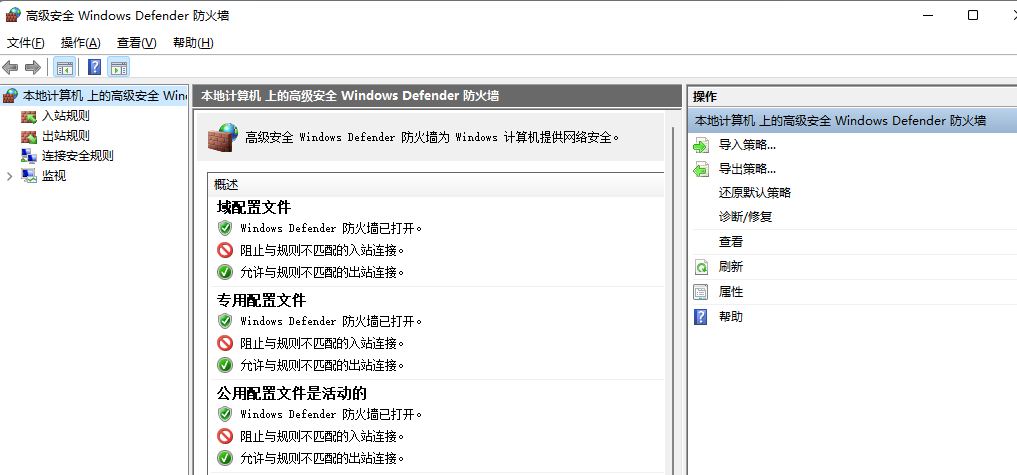This screenshot has width=1017, height=475.
Task: Open the 操作(A) menu
Action: pyautogui.click(x=80, y=43)
